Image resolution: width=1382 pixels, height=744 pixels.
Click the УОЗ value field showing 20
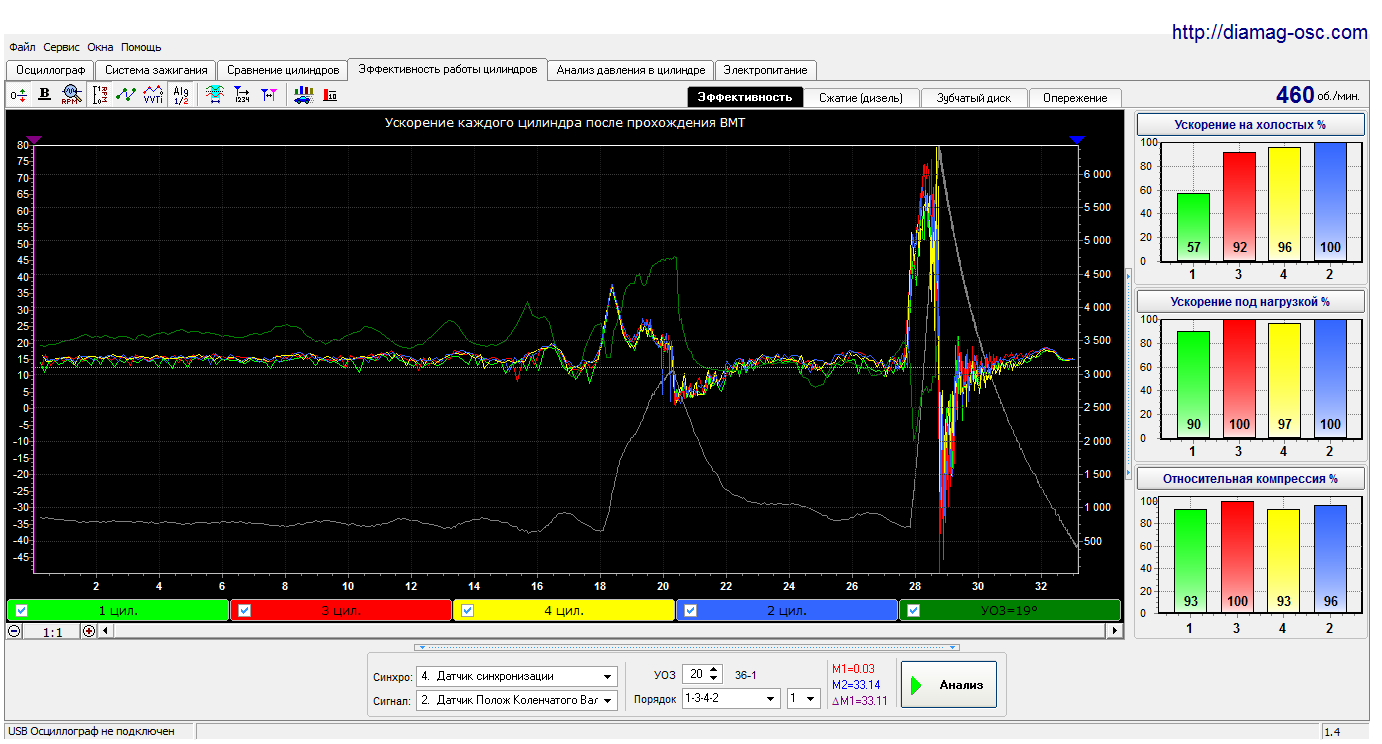pos(695,674)
